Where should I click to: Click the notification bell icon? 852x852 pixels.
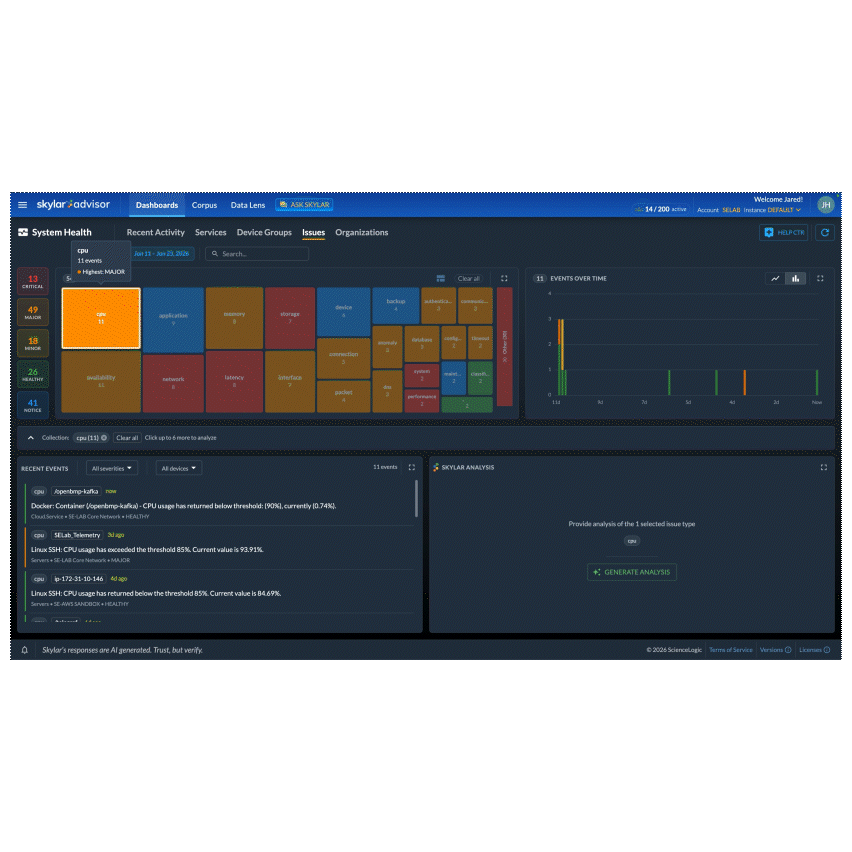pyautogui.click(x=24, y=650)
